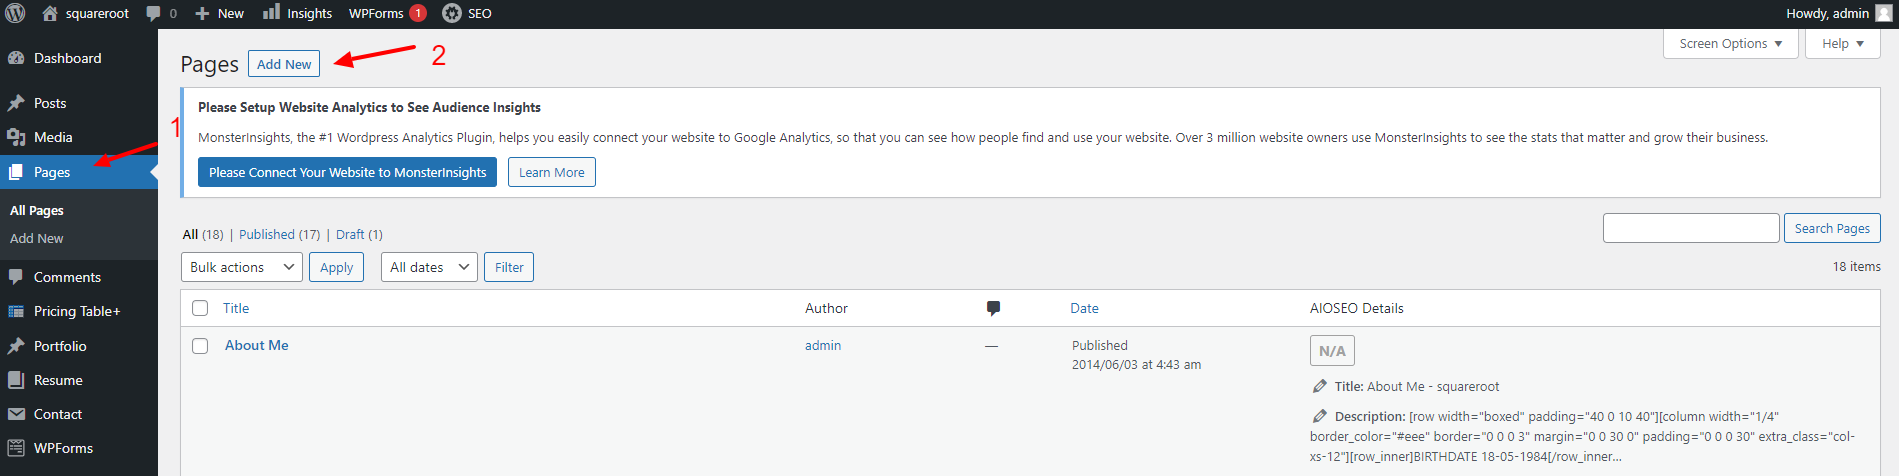Sort by the comments column bubble icon

pyautogui.click(x=993, y=308)
